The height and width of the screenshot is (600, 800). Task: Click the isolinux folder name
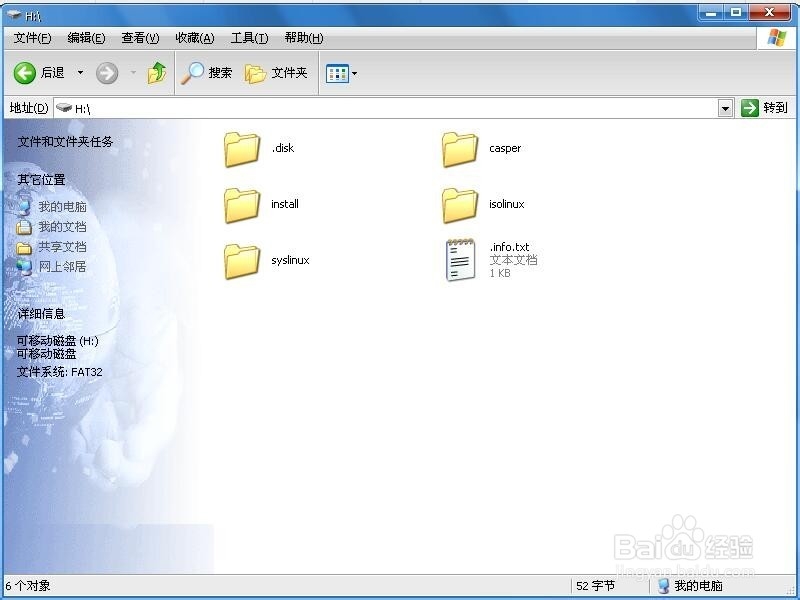pyautogui.click(x=507, y=204)
